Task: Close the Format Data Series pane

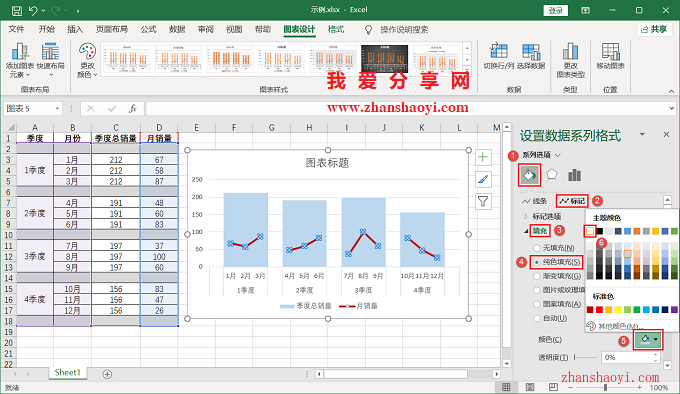Action: pos(666,135)
